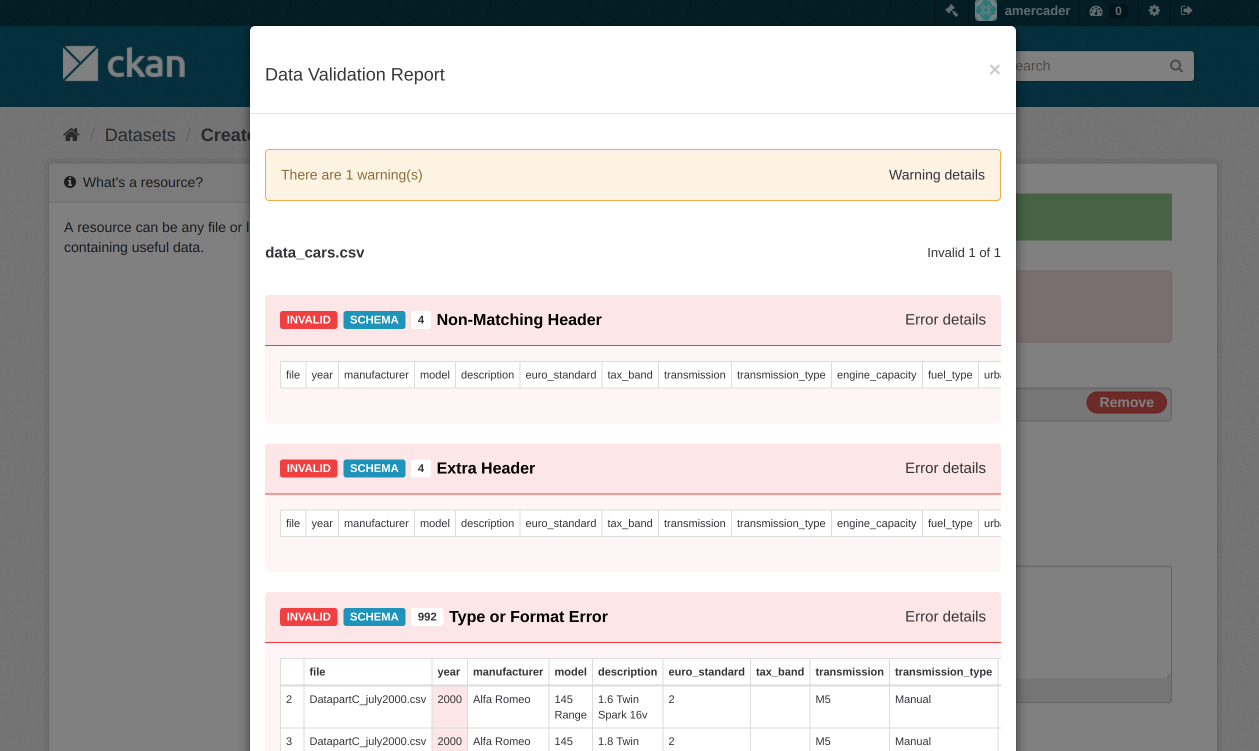Show Error details for Type or Format Error
Viewport: 1259px width, 751px height.
[945, 617]
